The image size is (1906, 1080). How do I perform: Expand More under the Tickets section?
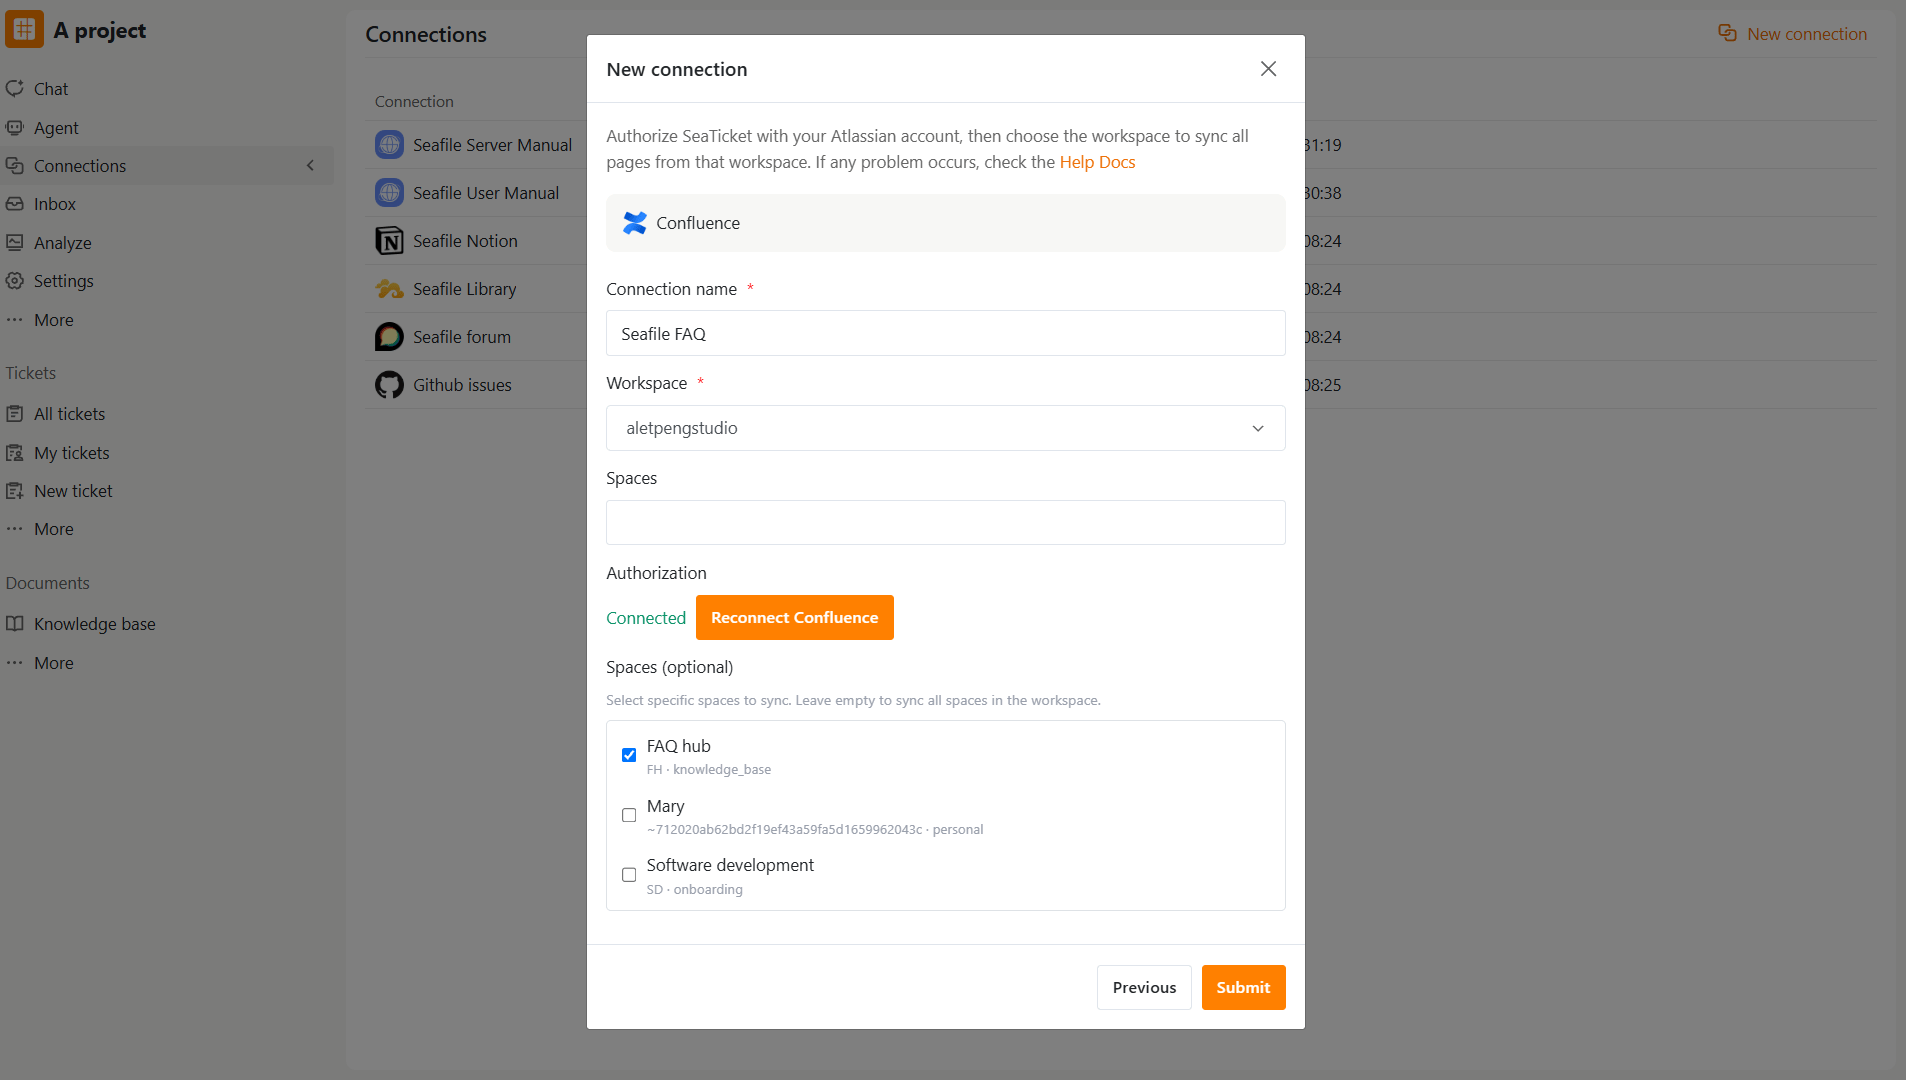[54, 529]
